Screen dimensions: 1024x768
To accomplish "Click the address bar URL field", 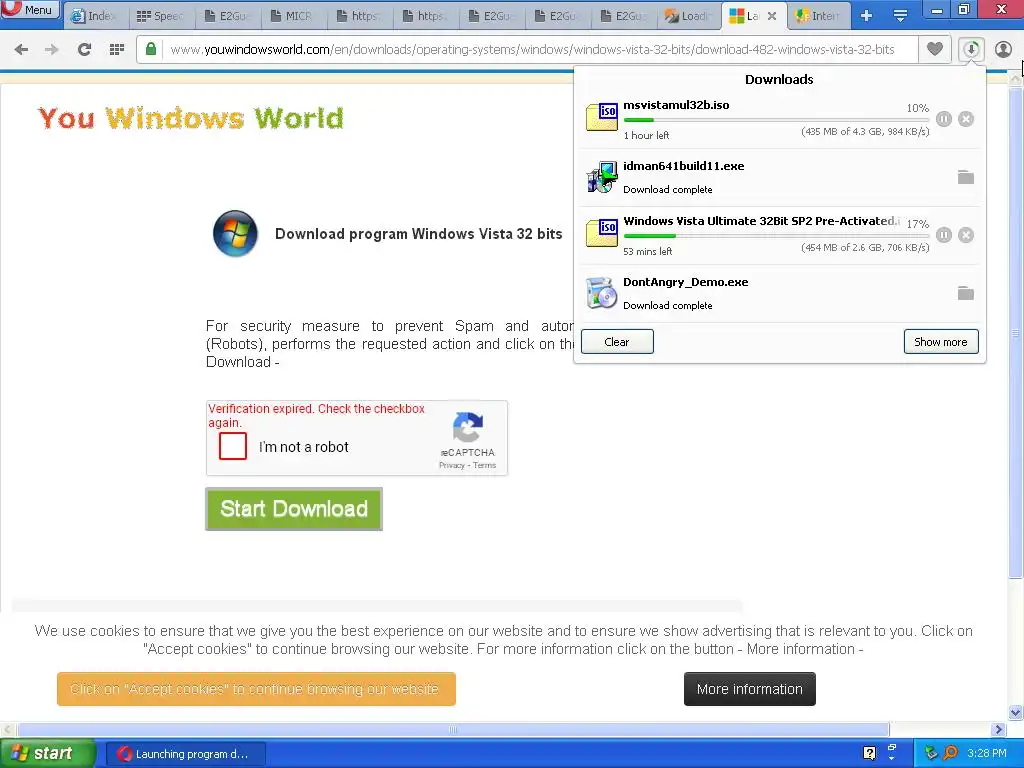I will (x=532, y=50).
